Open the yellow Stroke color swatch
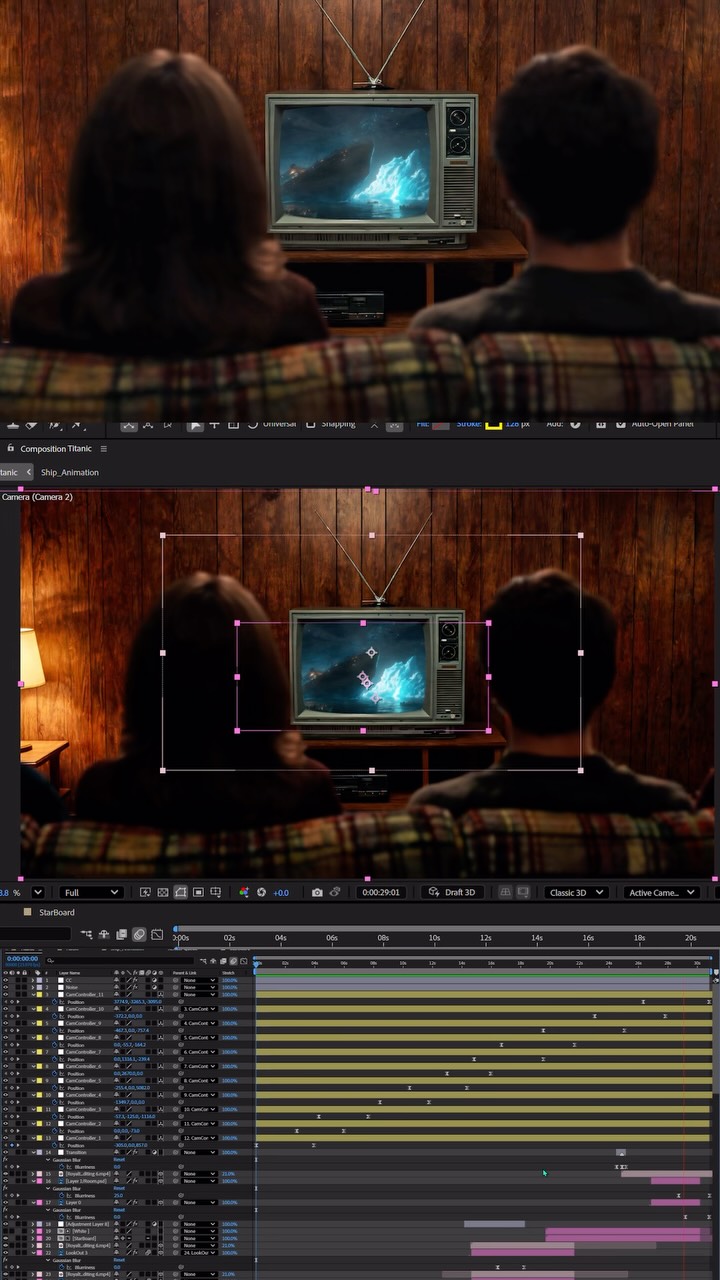The height and width of the screenshot is (1280, 720). click(493, 424)
